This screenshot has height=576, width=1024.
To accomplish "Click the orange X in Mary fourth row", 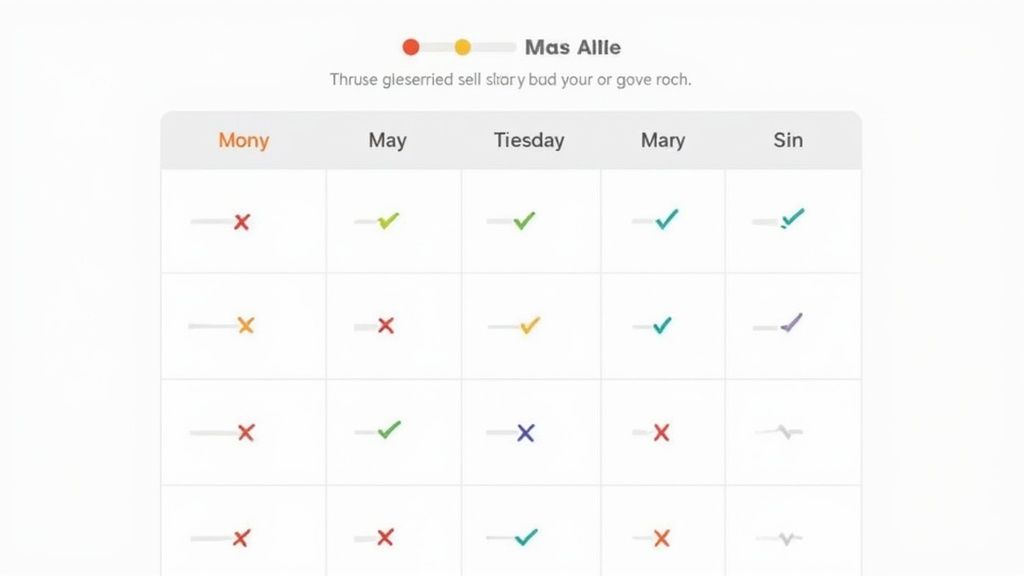I will pyautogui.click(x=661, y=539).
